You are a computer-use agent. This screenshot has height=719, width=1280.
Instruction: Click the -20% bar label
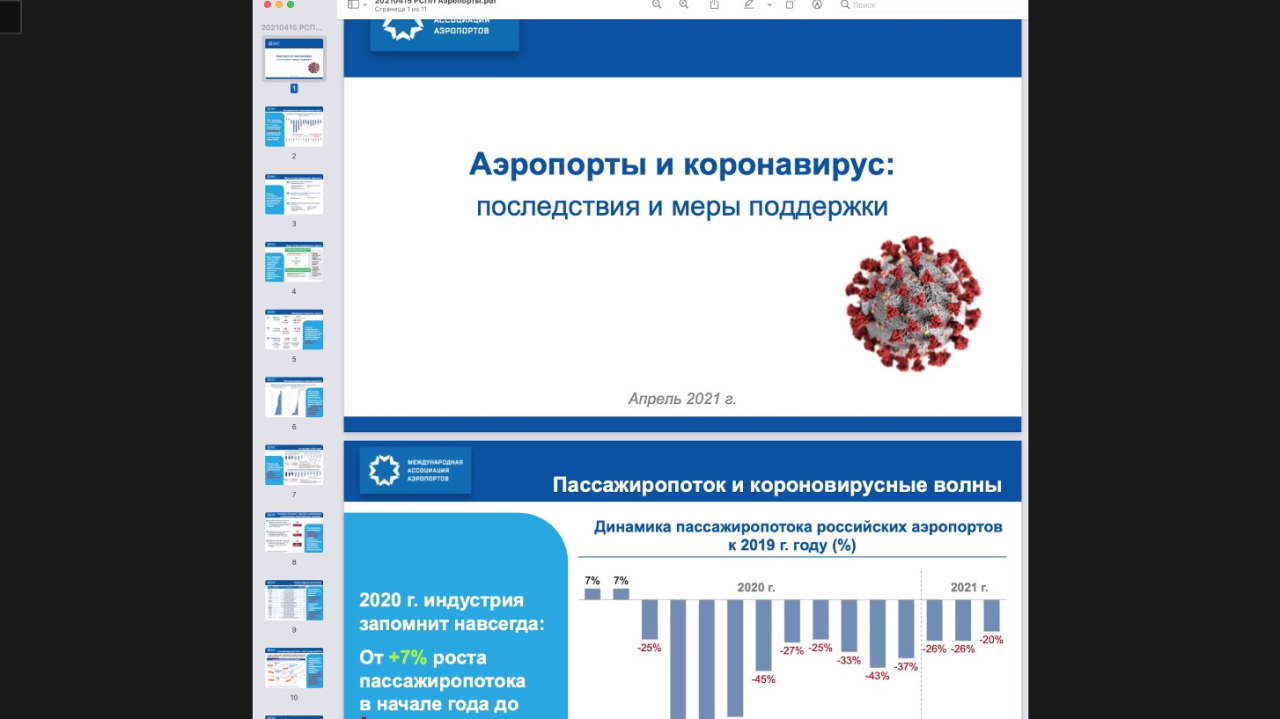click(x=992, y=640)
